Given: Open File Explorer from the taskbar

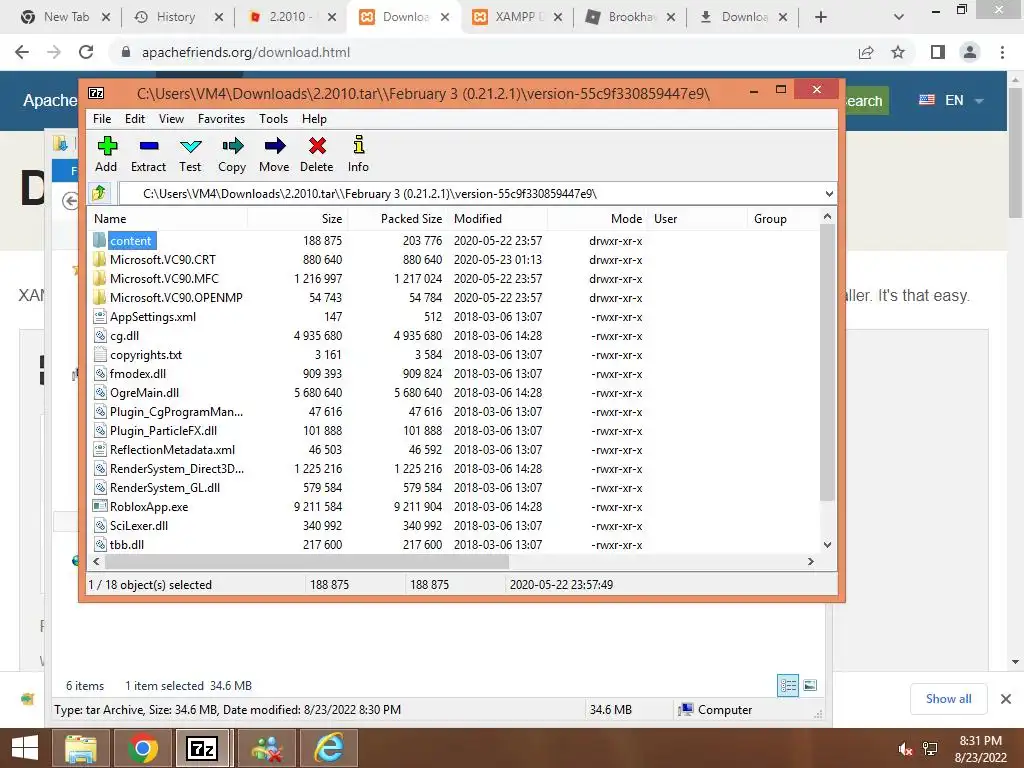Looking at the screenshot, I should pos(81,748).
